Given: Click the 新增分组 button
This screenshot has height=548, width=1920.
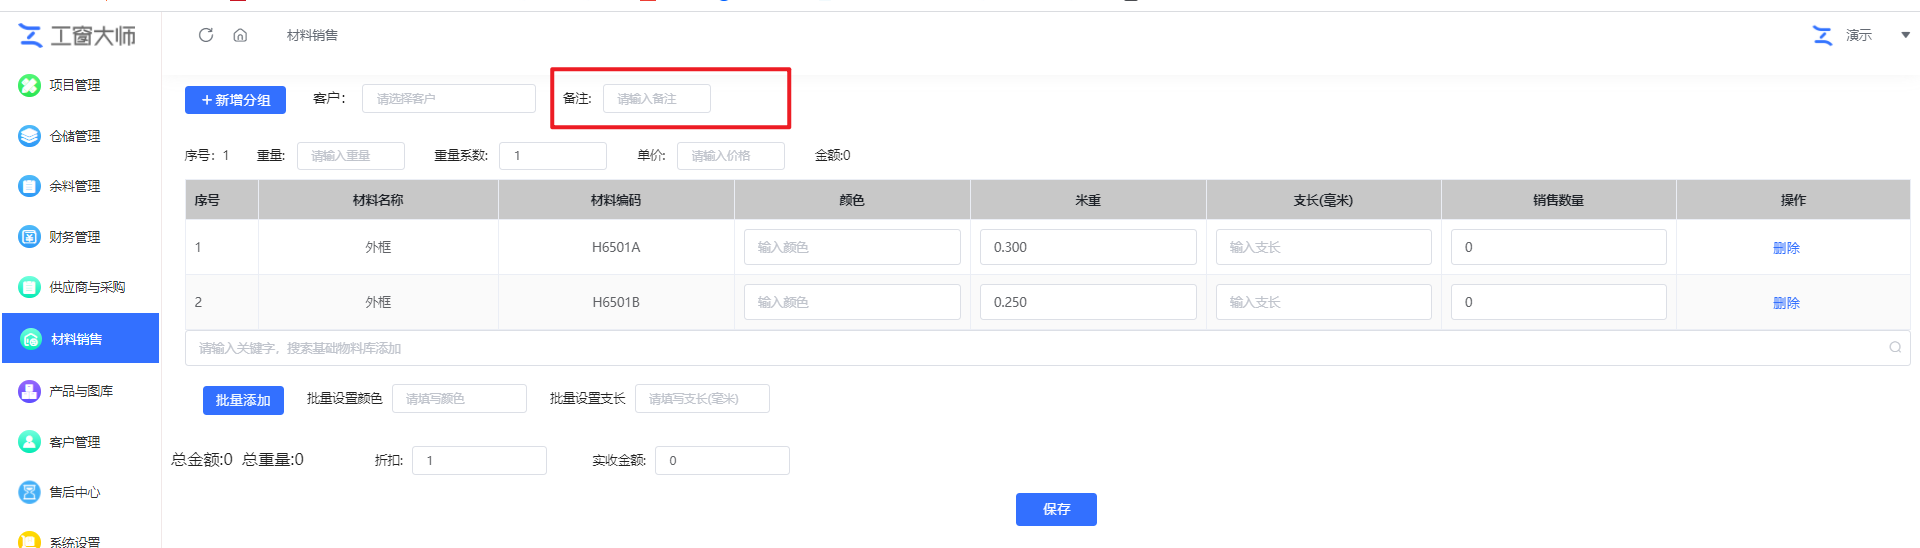Looking at the screenshot, I should [x=235, y=100].
